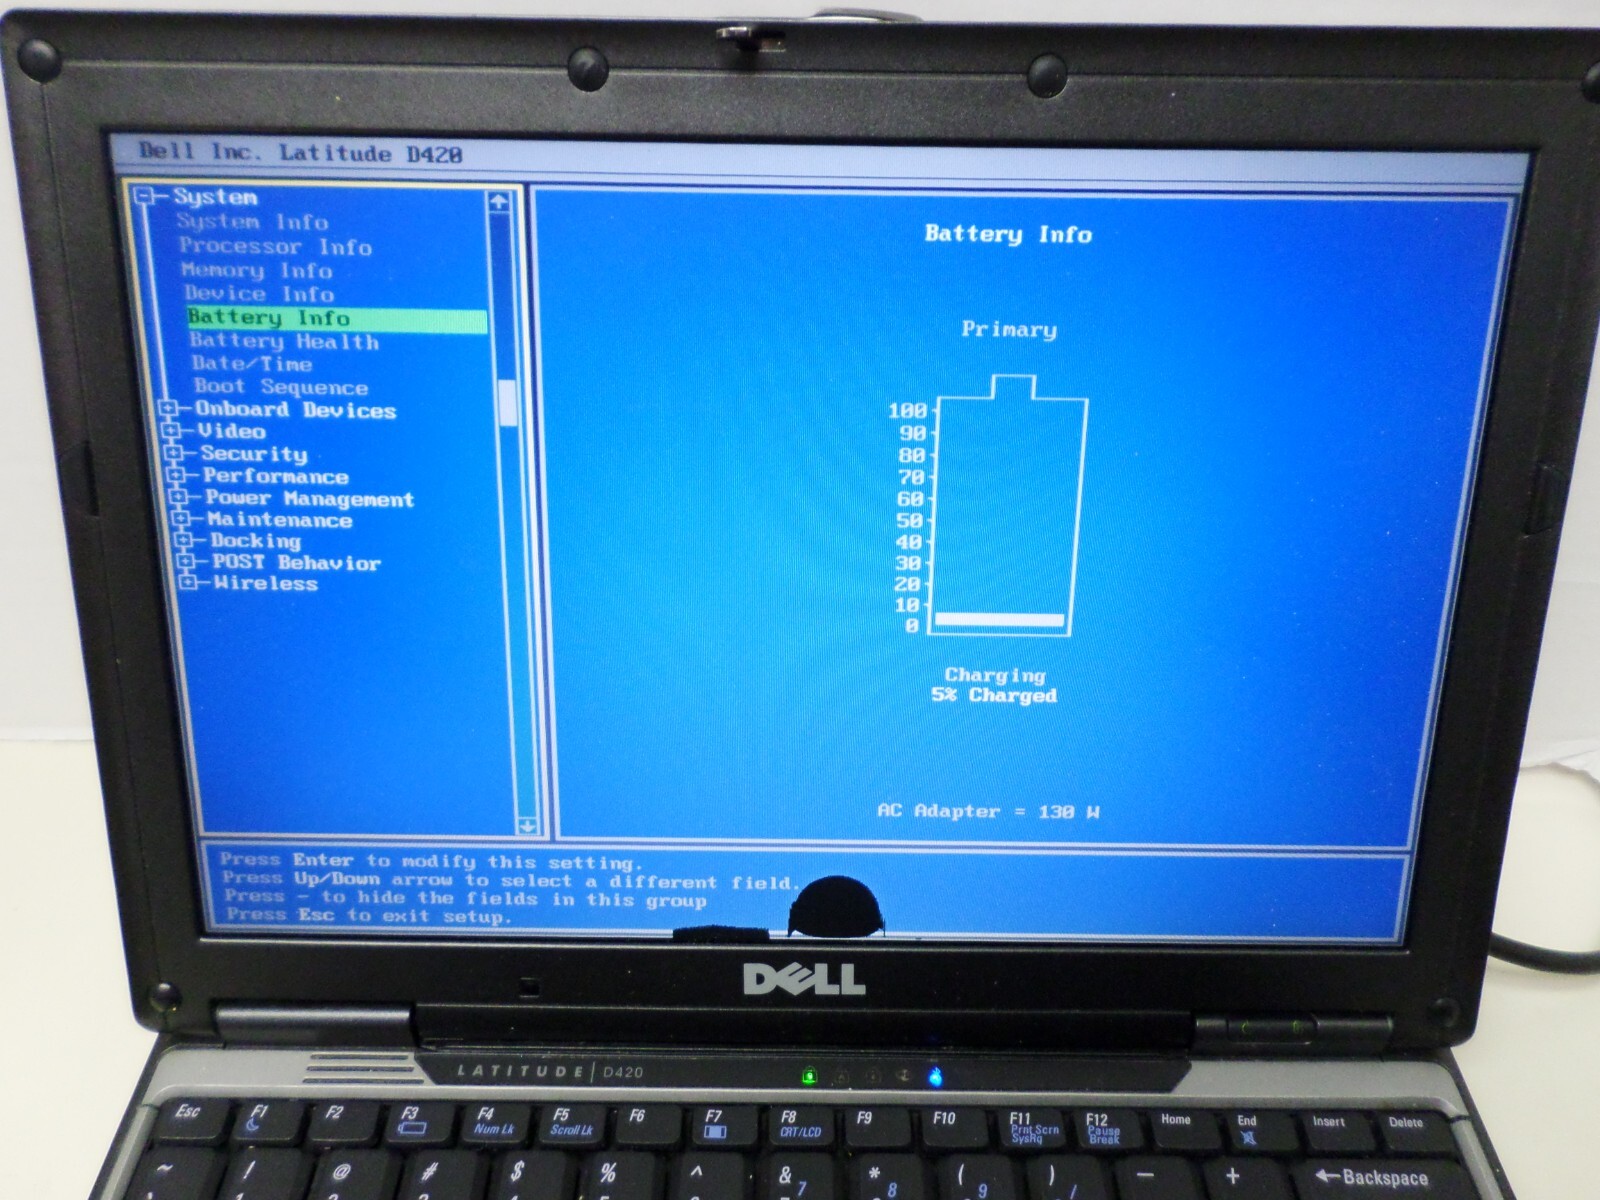Open Battery Health entry
Image resolution: width=1600 pixels, height=1200 pixels.
285,341
